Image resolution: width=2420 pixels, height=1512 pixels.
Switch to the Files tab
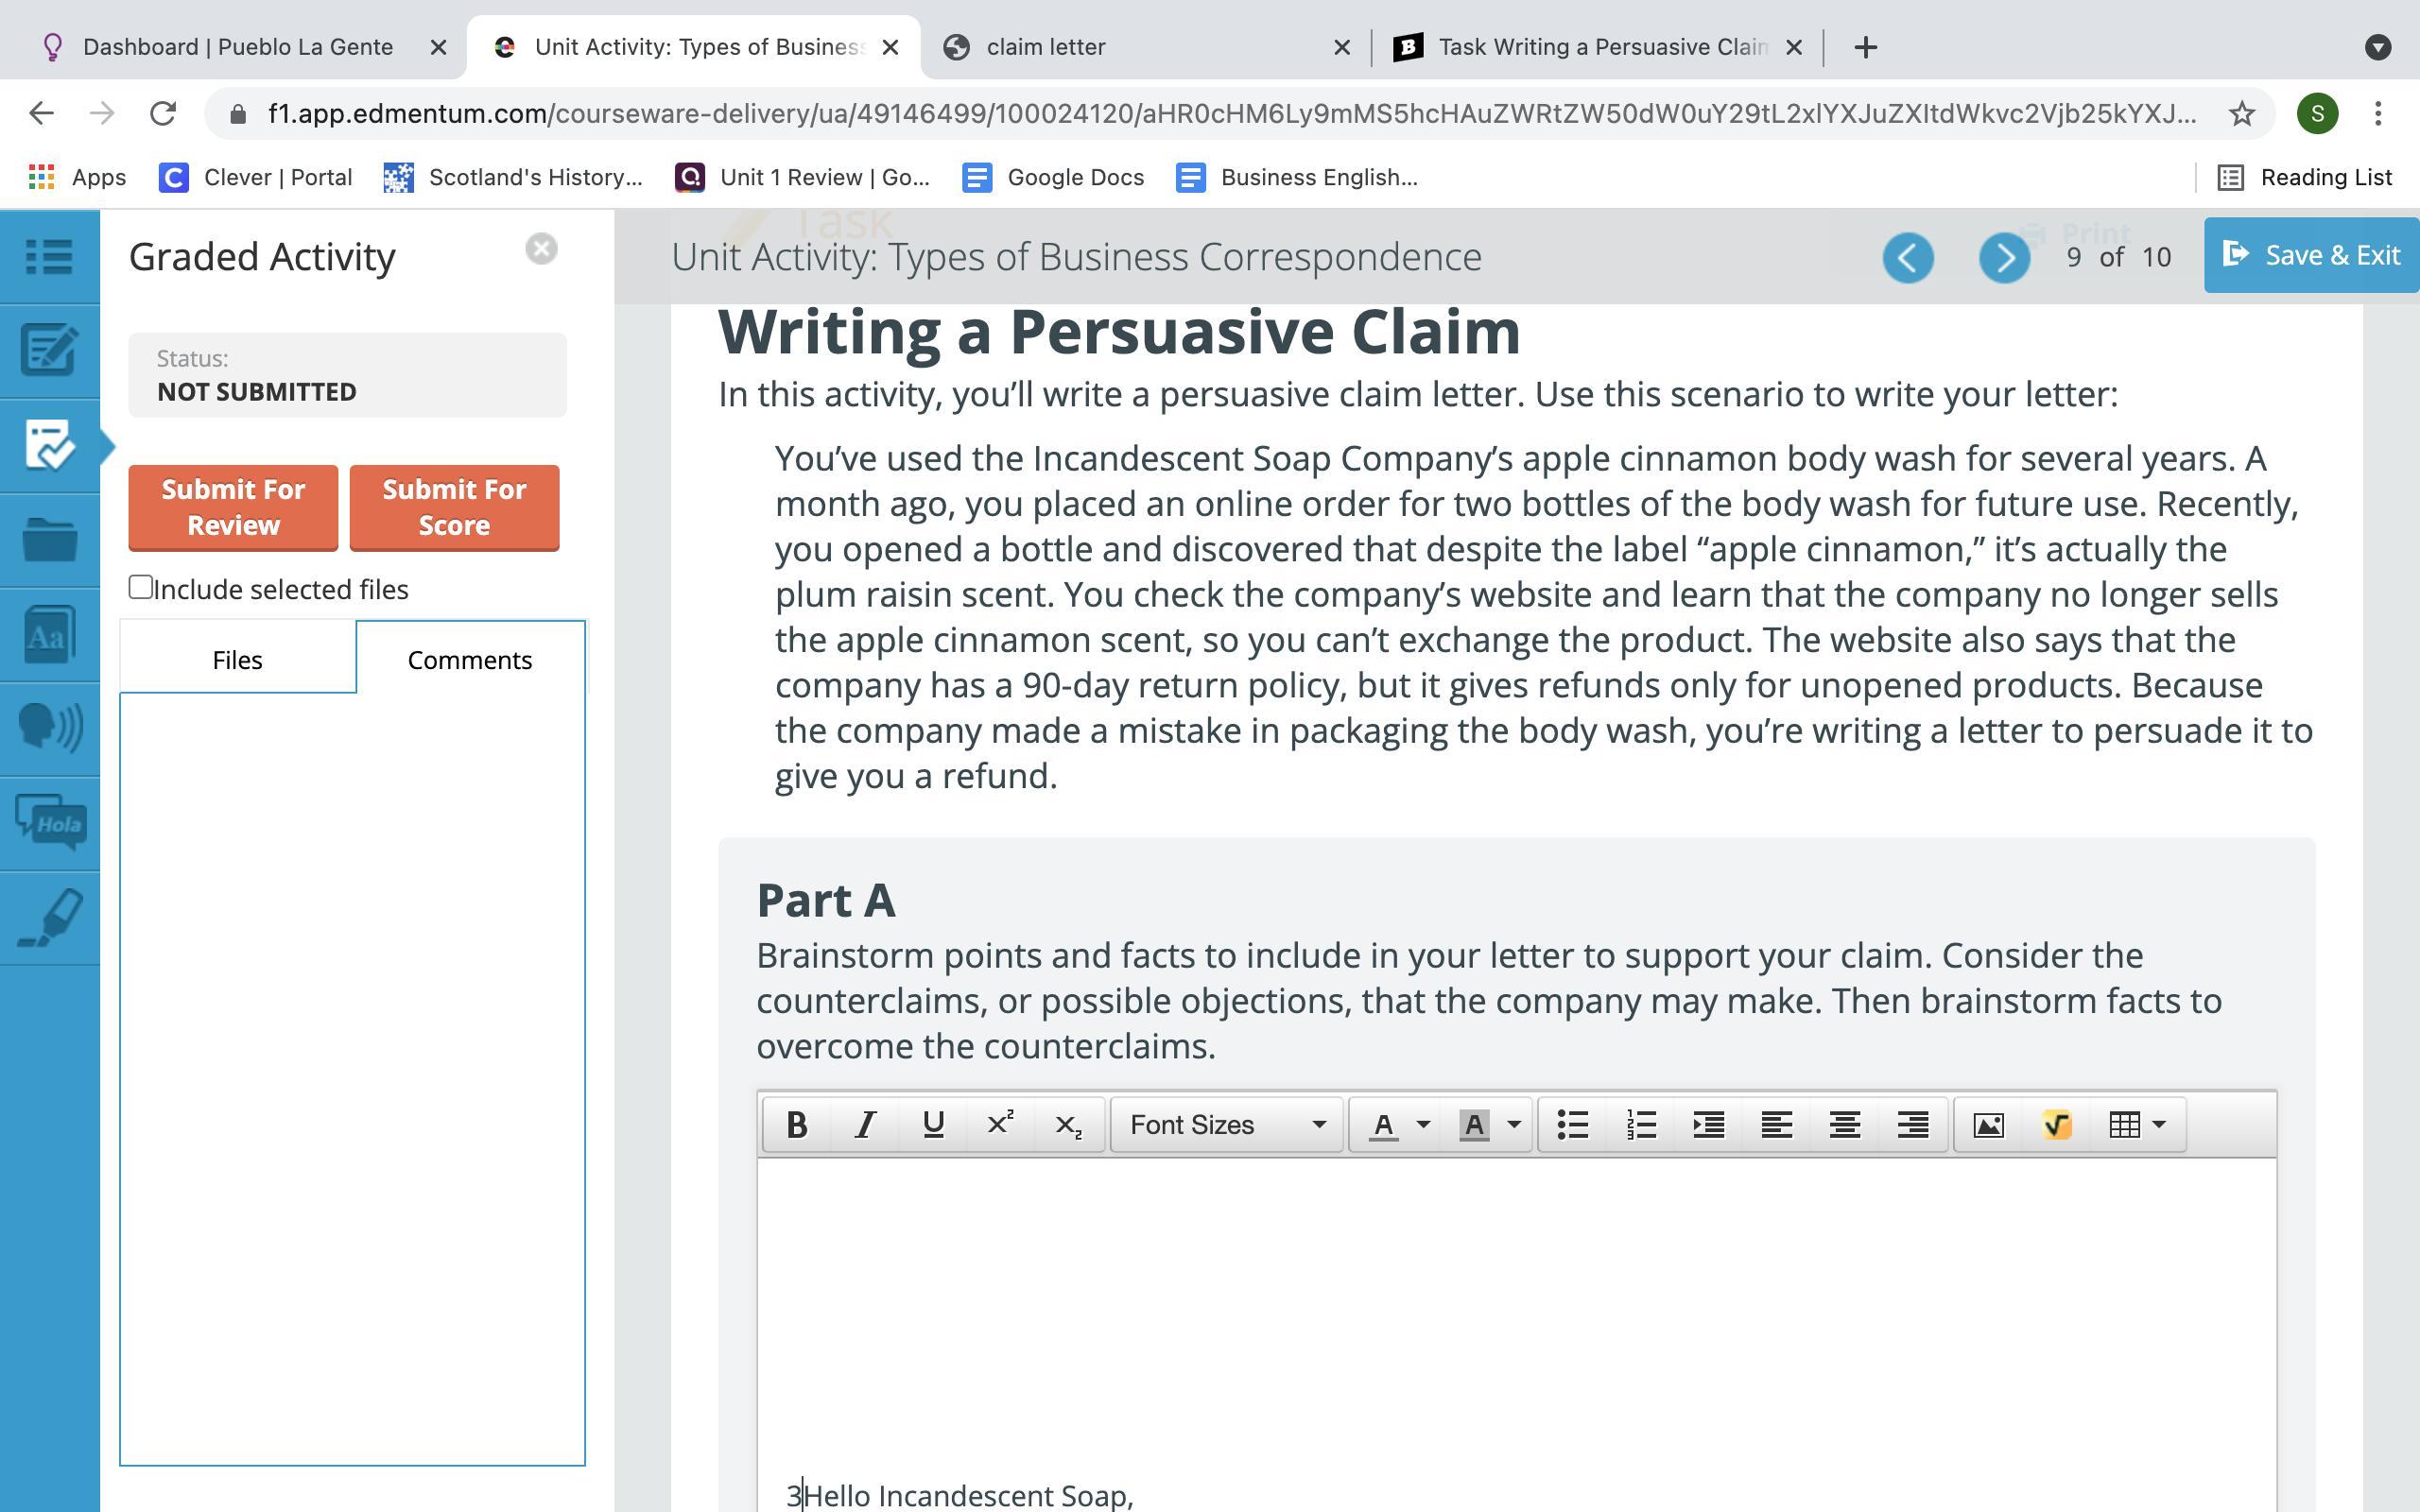click(237, 660)
